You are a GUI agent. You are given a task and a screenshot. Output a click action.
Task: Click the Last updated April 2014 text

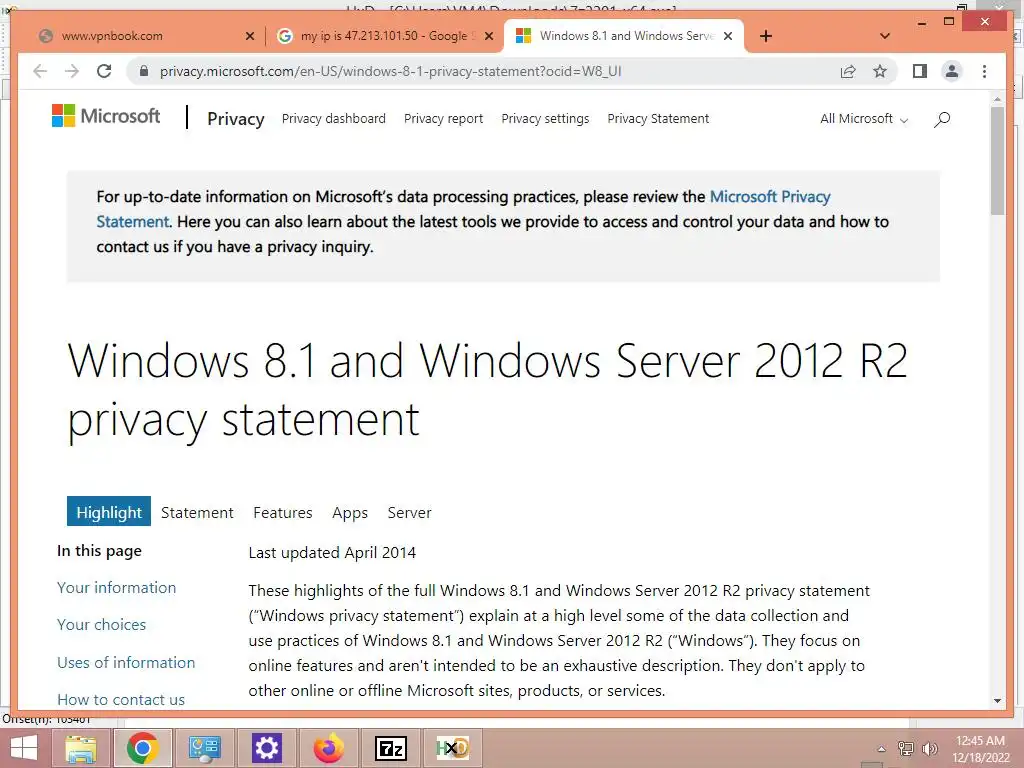(332, 552)
